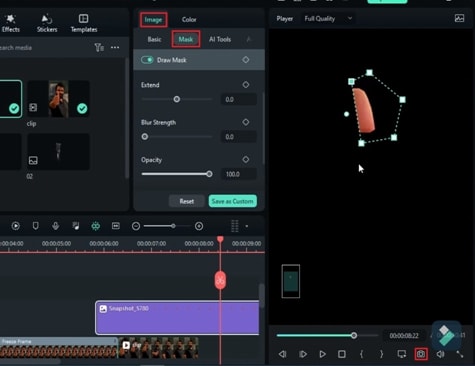Toggle the Draw Mask switch
475x366 pixels.
pyautogui.click(x=147, y=60)
